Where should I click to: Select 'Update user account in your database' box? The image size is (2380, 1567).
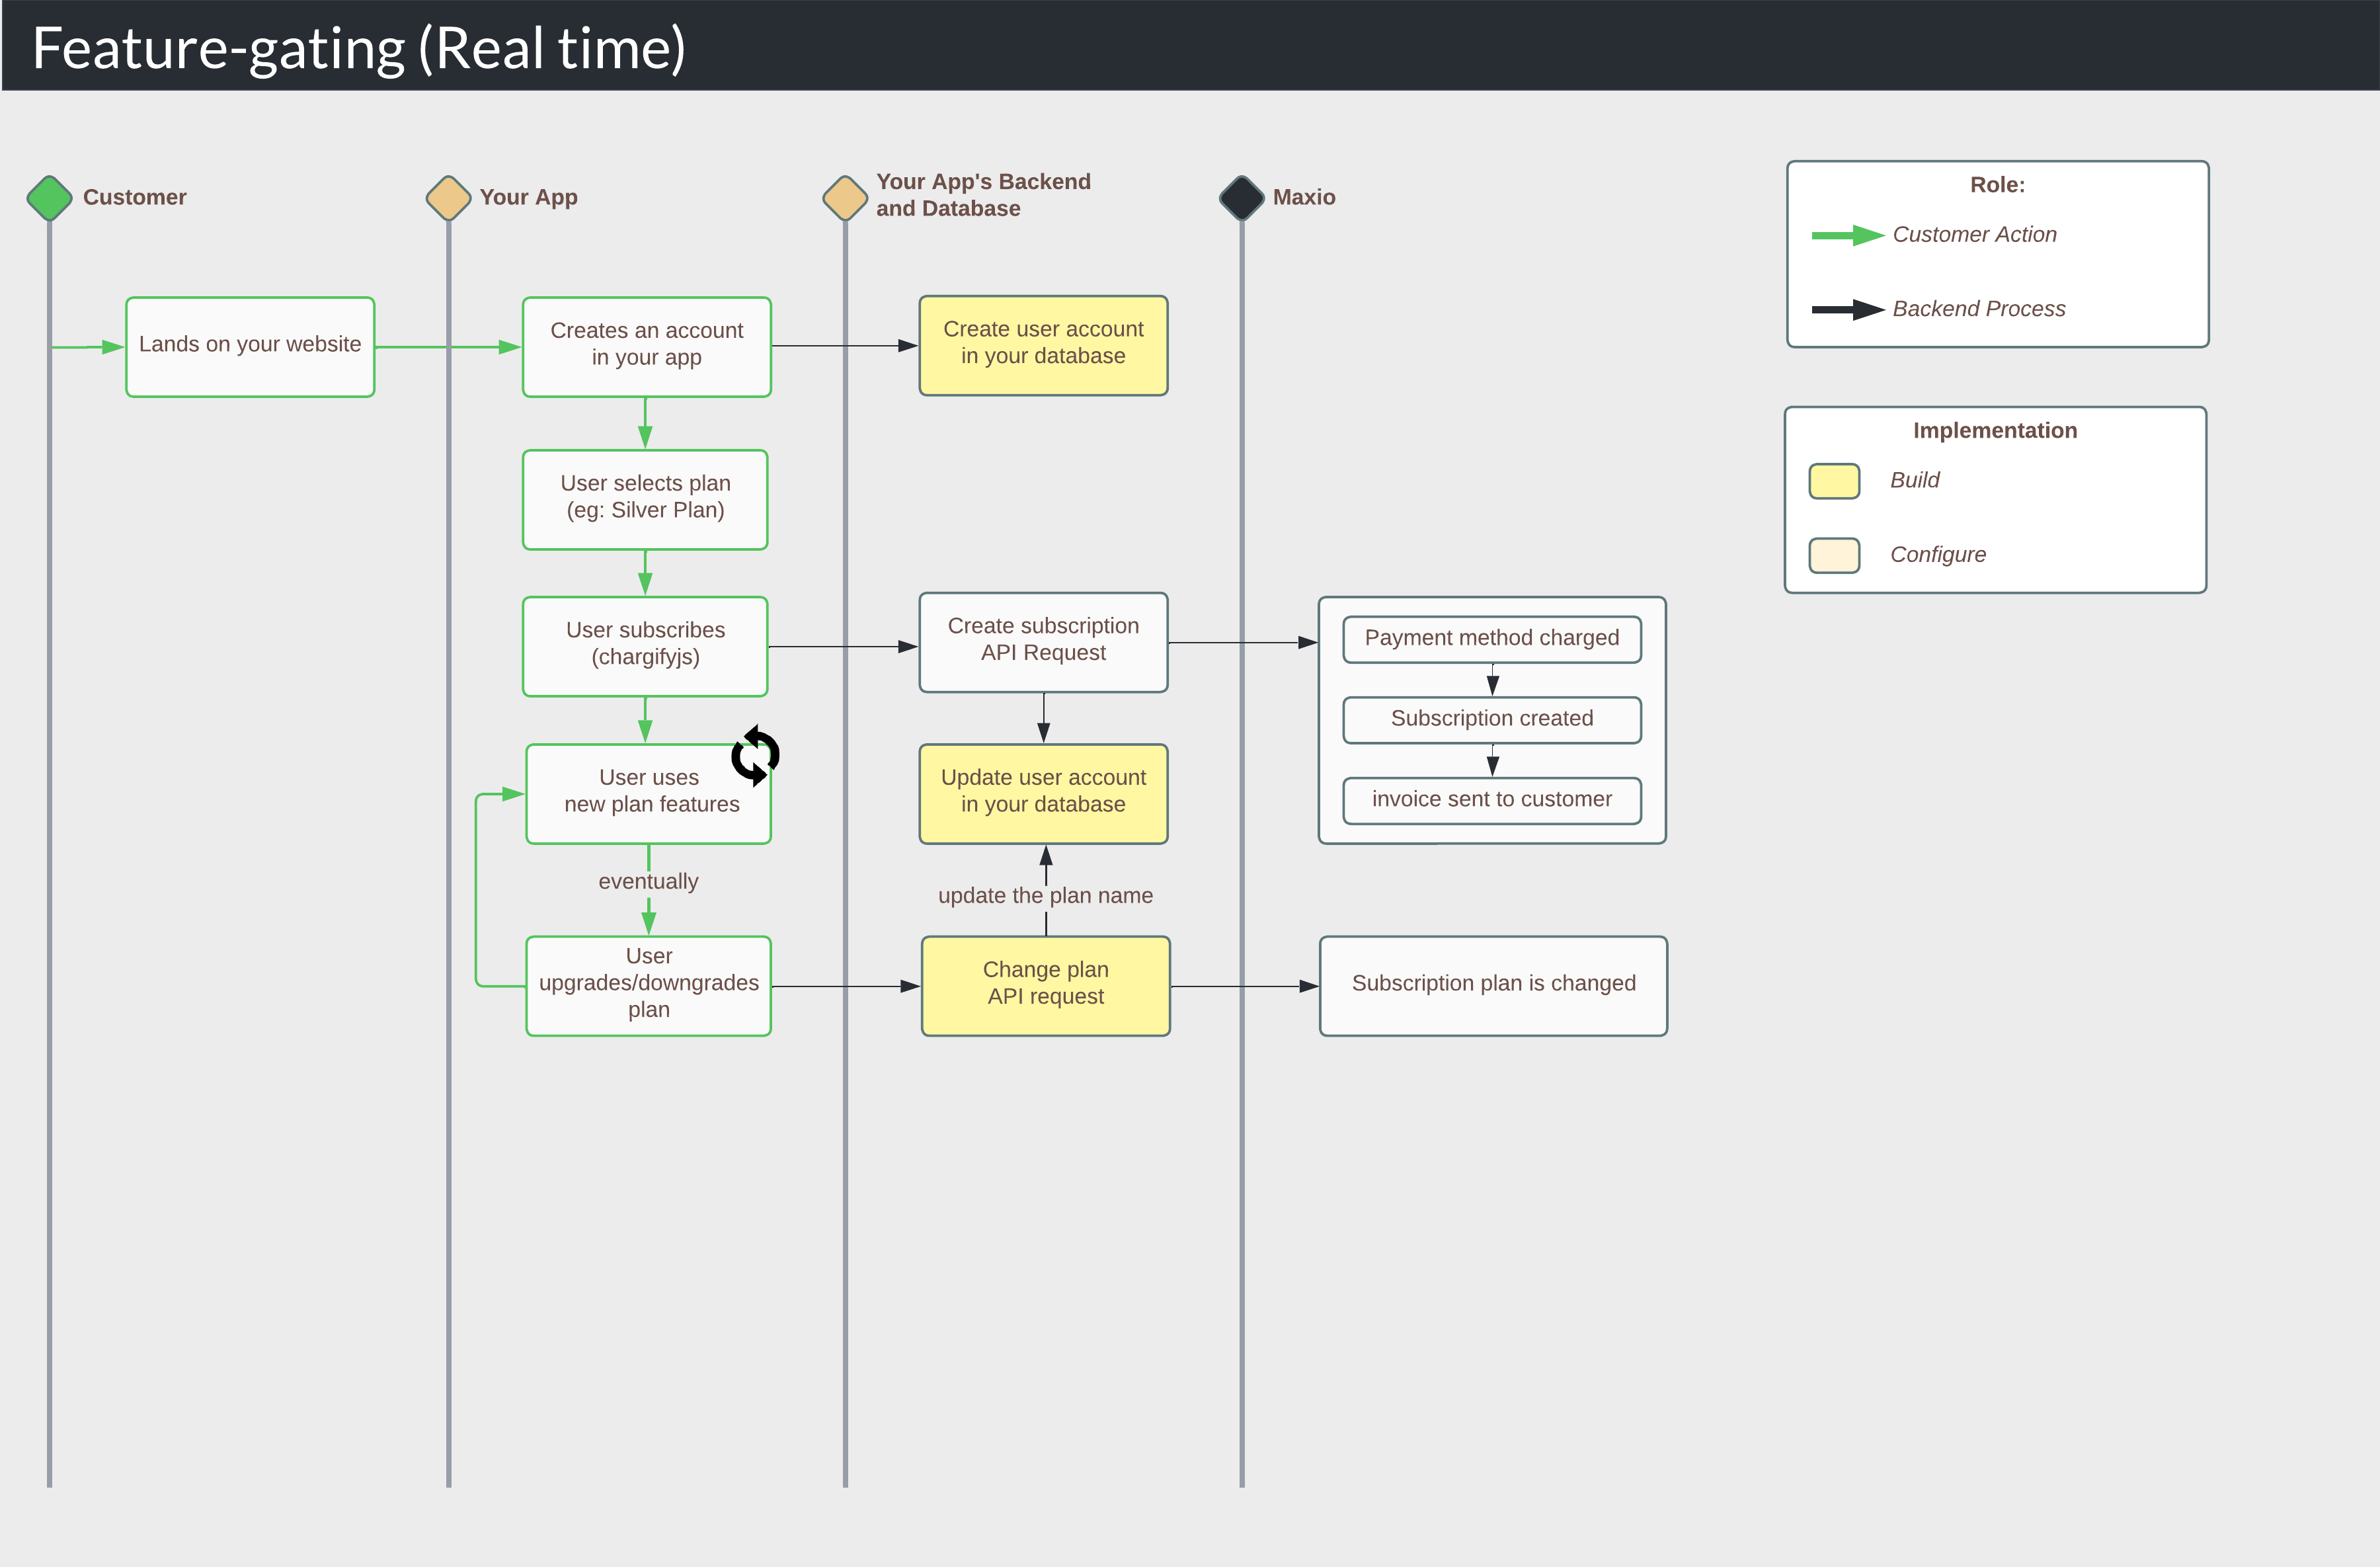click(1043, 794)
